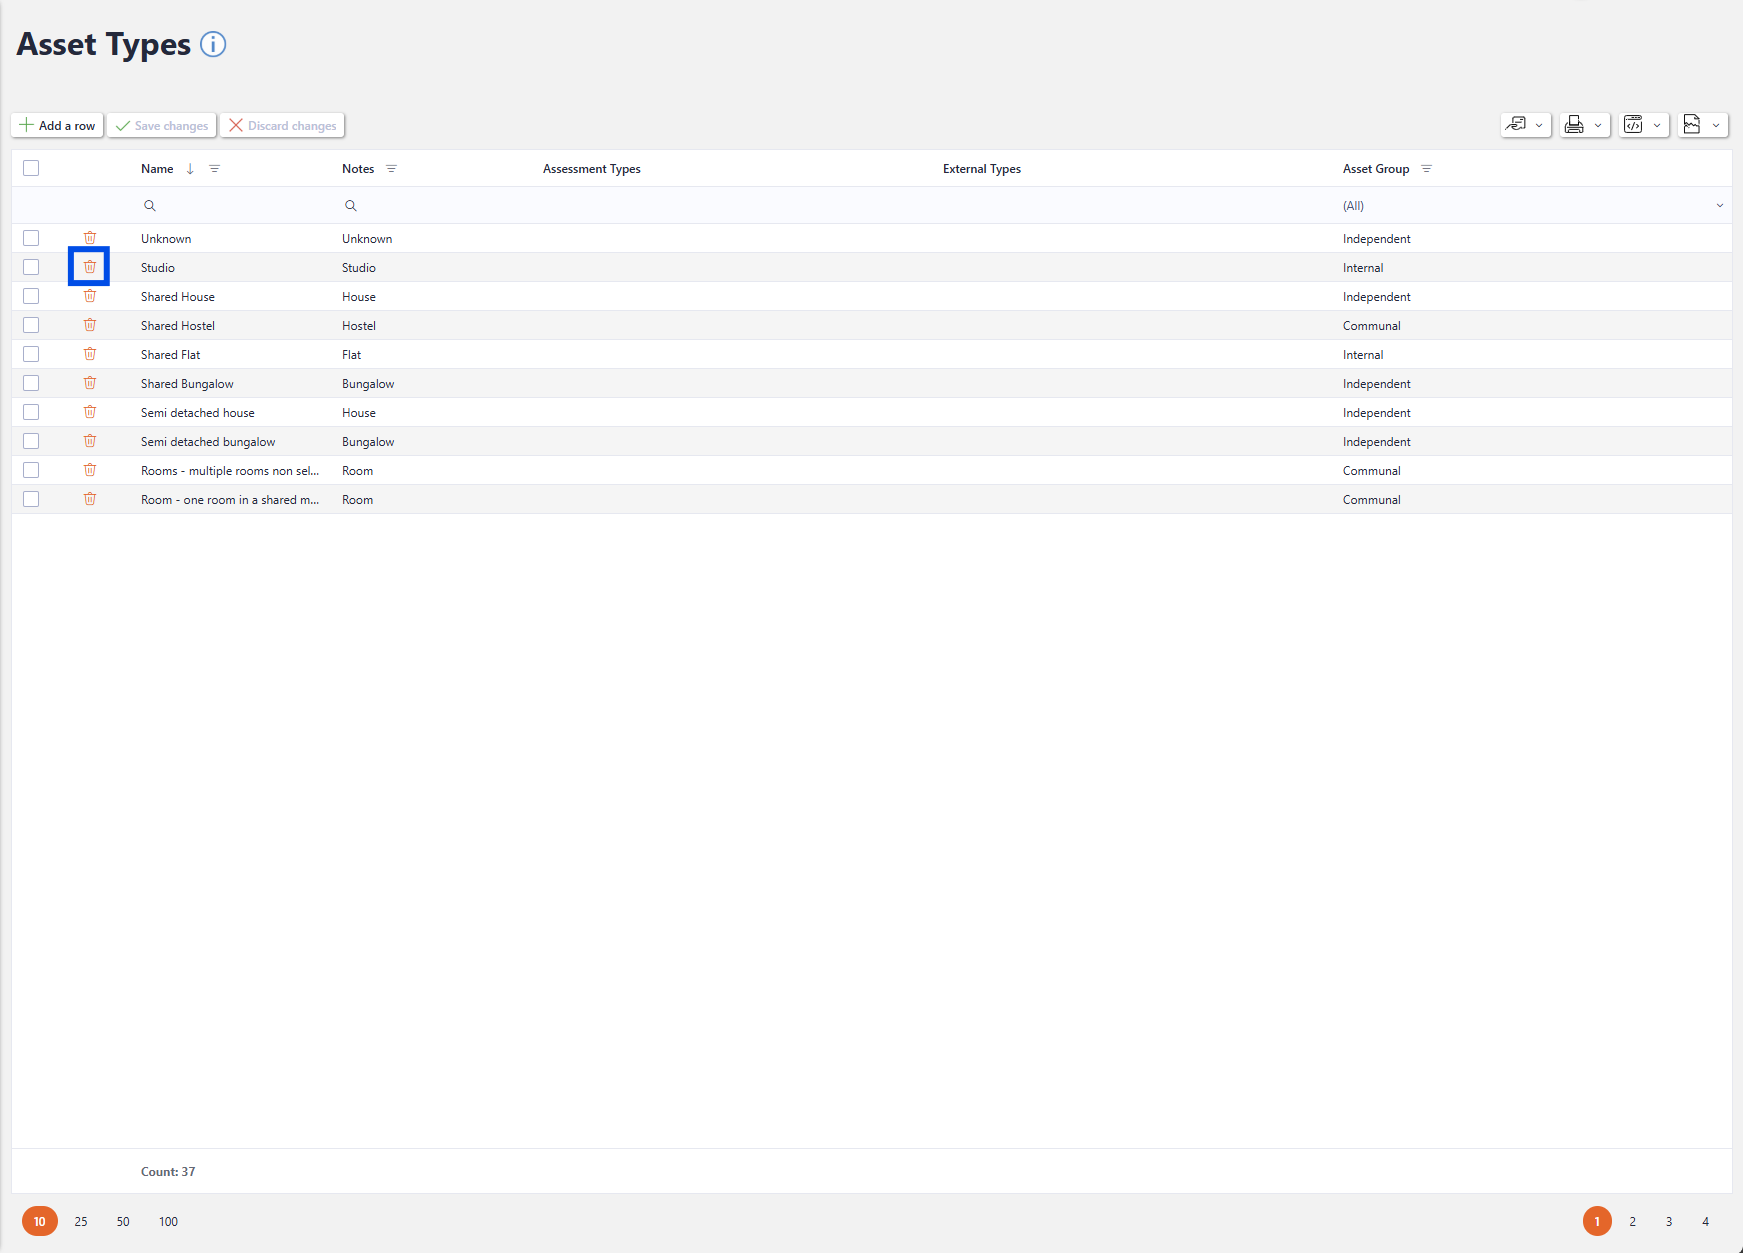Go to page 2 of results
Screen dimensions: 1743x1253
1632,1221
